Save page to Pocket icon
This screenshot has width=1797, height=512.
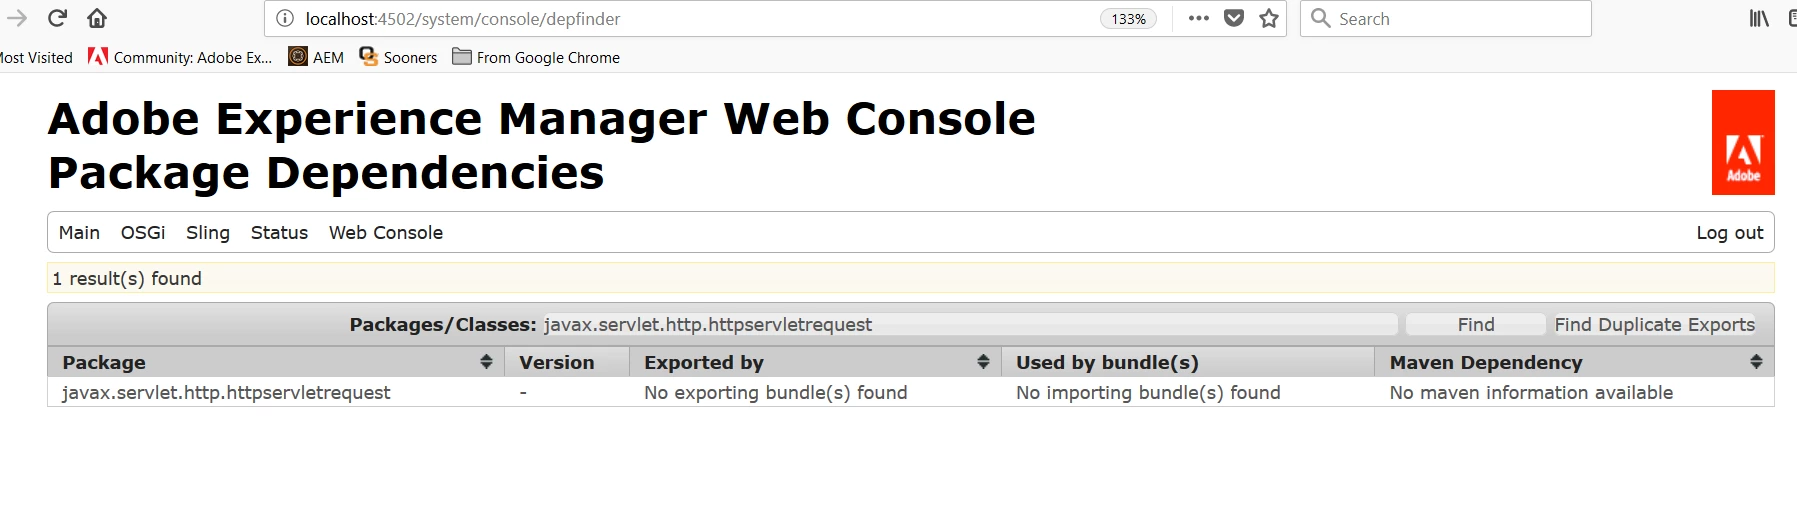tap(1234, 18)
